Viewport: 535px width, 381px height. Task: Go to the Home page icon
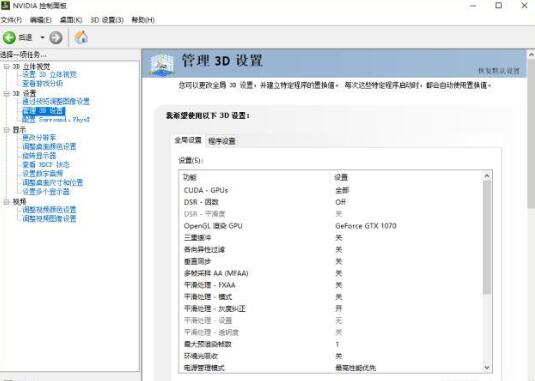pyautogui.click(x=81, y=37)
